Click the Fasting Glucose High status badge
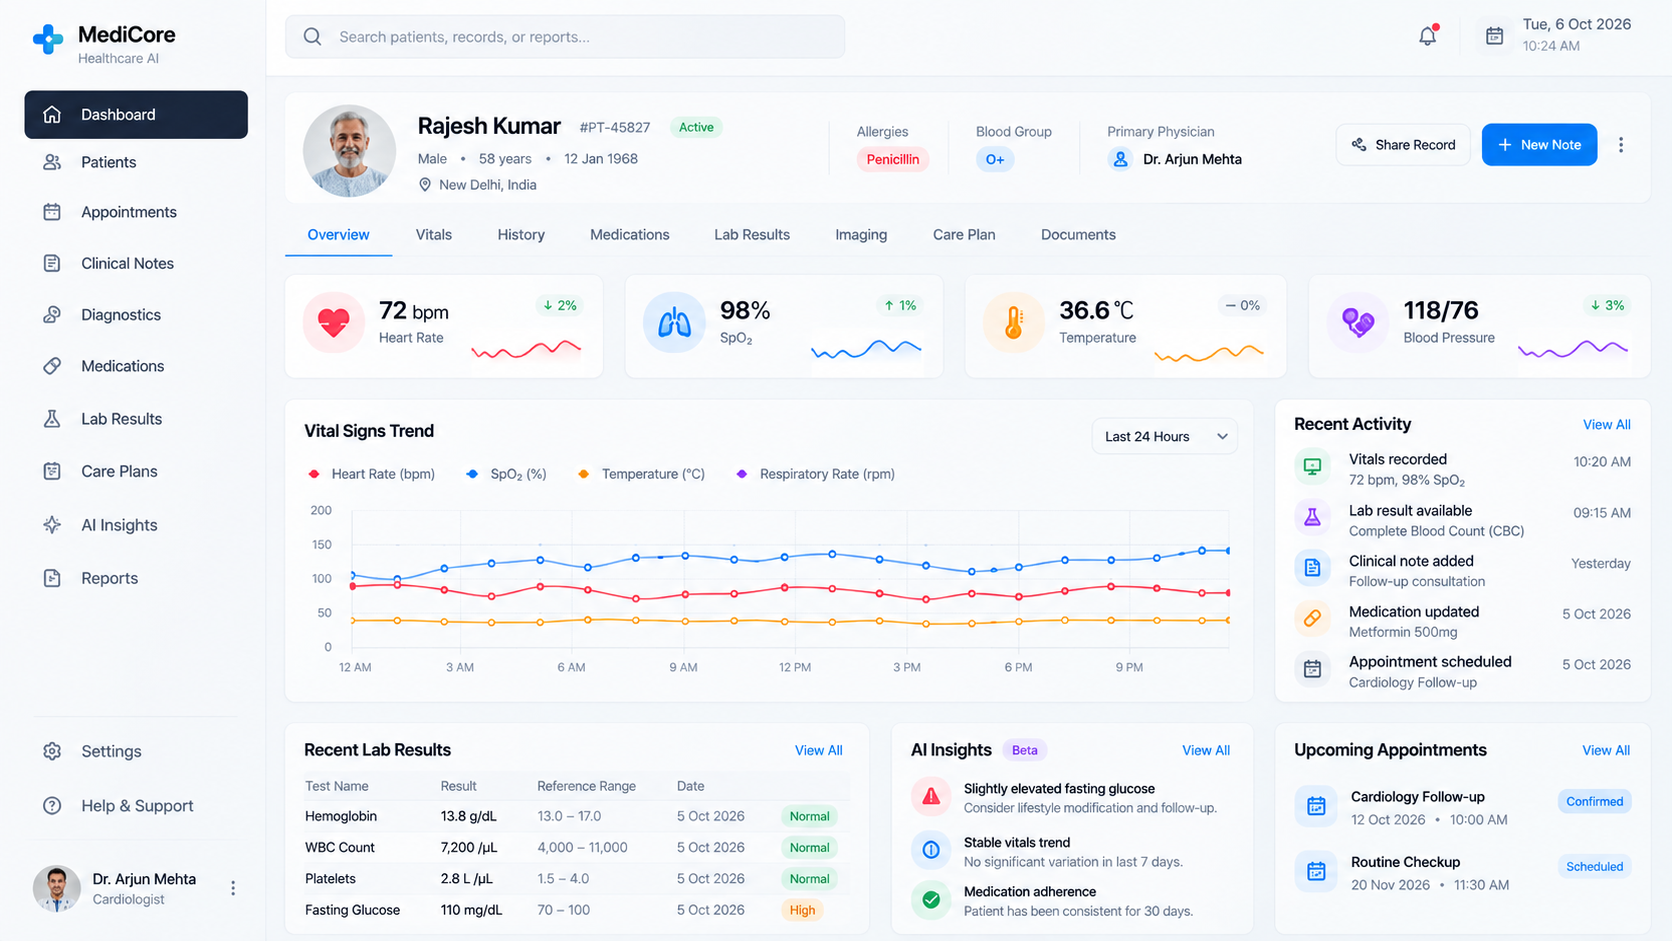 [x=802, y=910]
